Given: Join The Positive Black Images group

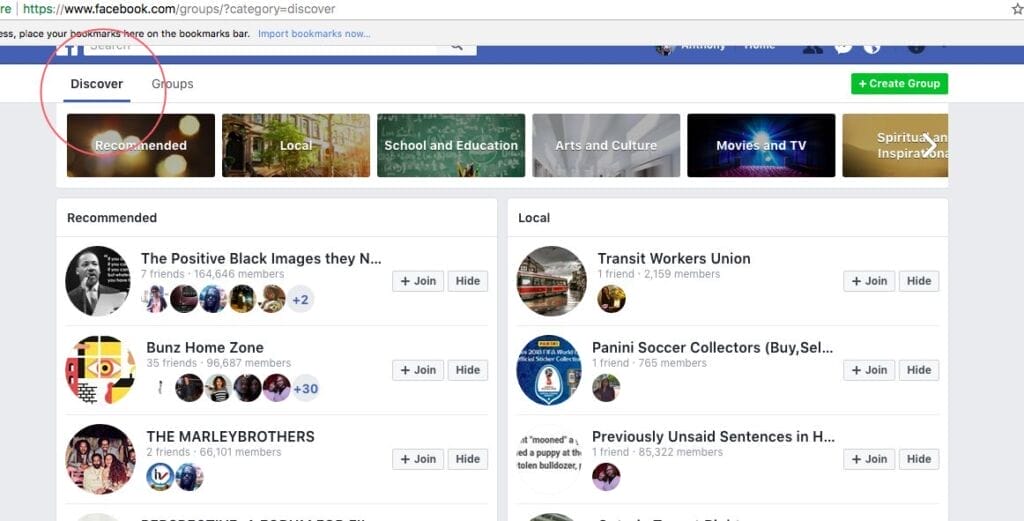Looking at the screenshot, I should point(418,281).
